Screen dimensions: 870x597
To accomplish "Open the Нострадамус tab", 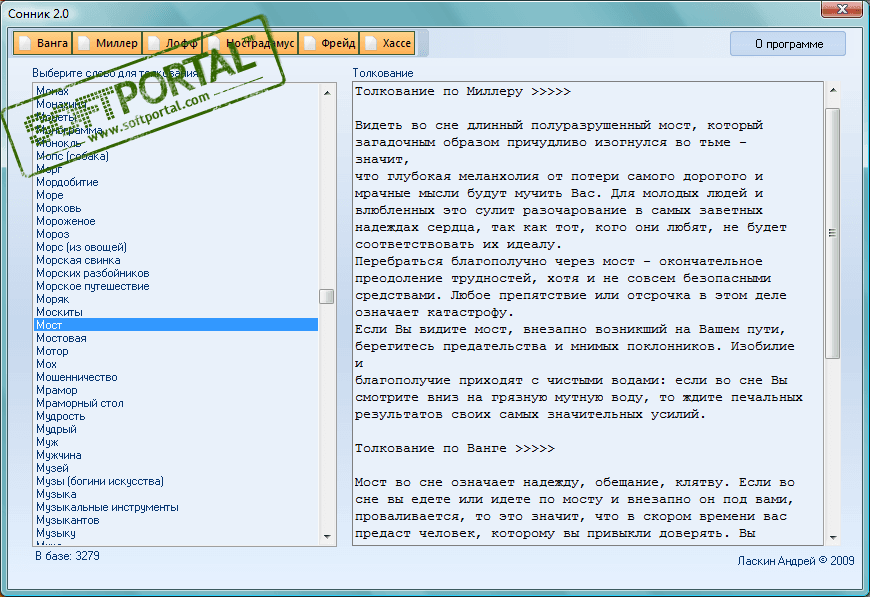I will click(250, 43).
